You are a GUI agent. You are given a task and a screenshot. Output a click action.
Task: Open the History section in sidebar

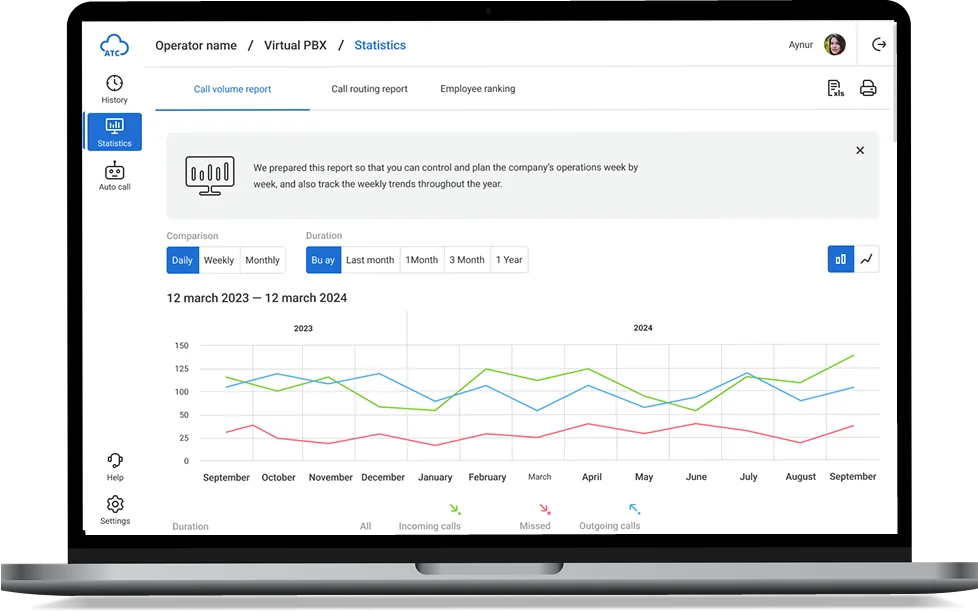click(114, 89)
